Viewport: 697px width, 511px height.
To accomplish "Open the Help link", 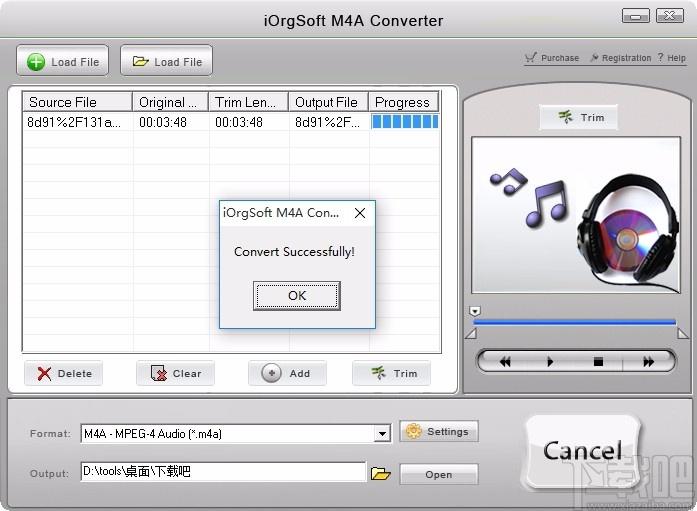I will coord(672,58).
